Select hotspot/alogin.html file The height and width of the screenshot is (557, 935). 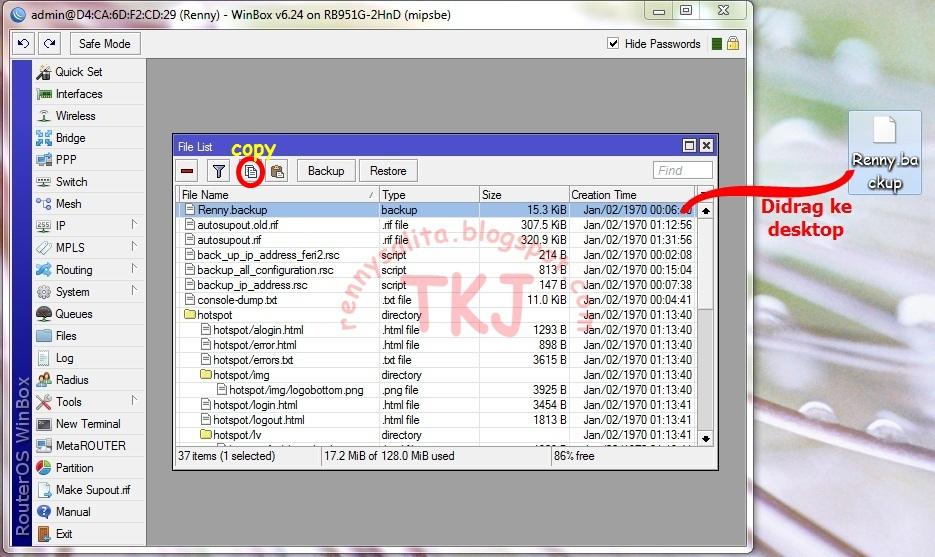(437, 330)
